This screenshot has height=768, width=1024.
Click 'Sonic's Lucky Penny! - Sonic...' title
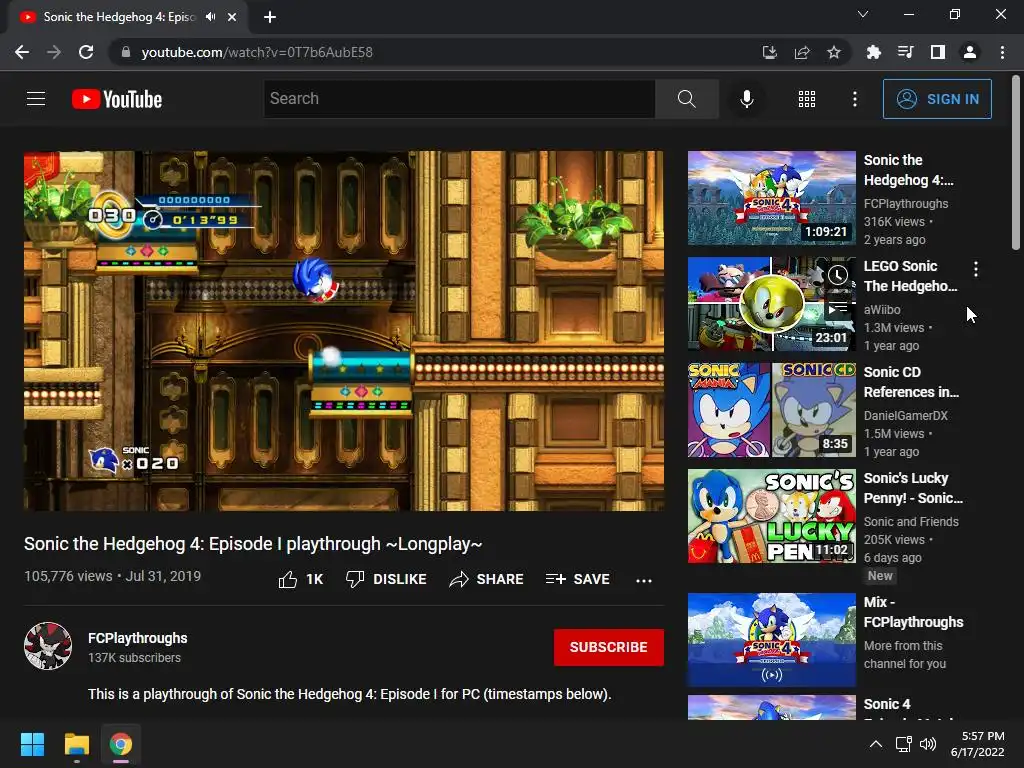(913, 488)
